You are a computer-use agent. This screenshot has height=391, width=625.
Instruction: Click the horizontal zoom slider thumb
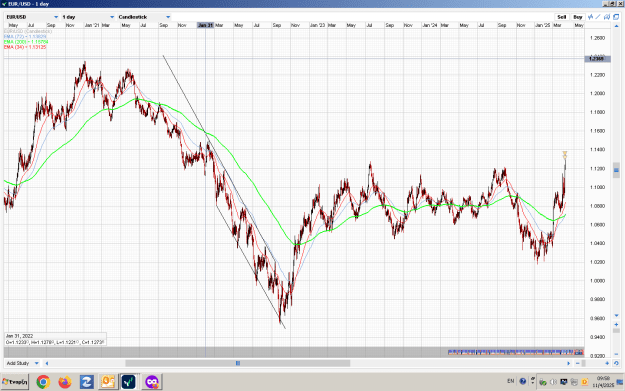coord(584,363)
